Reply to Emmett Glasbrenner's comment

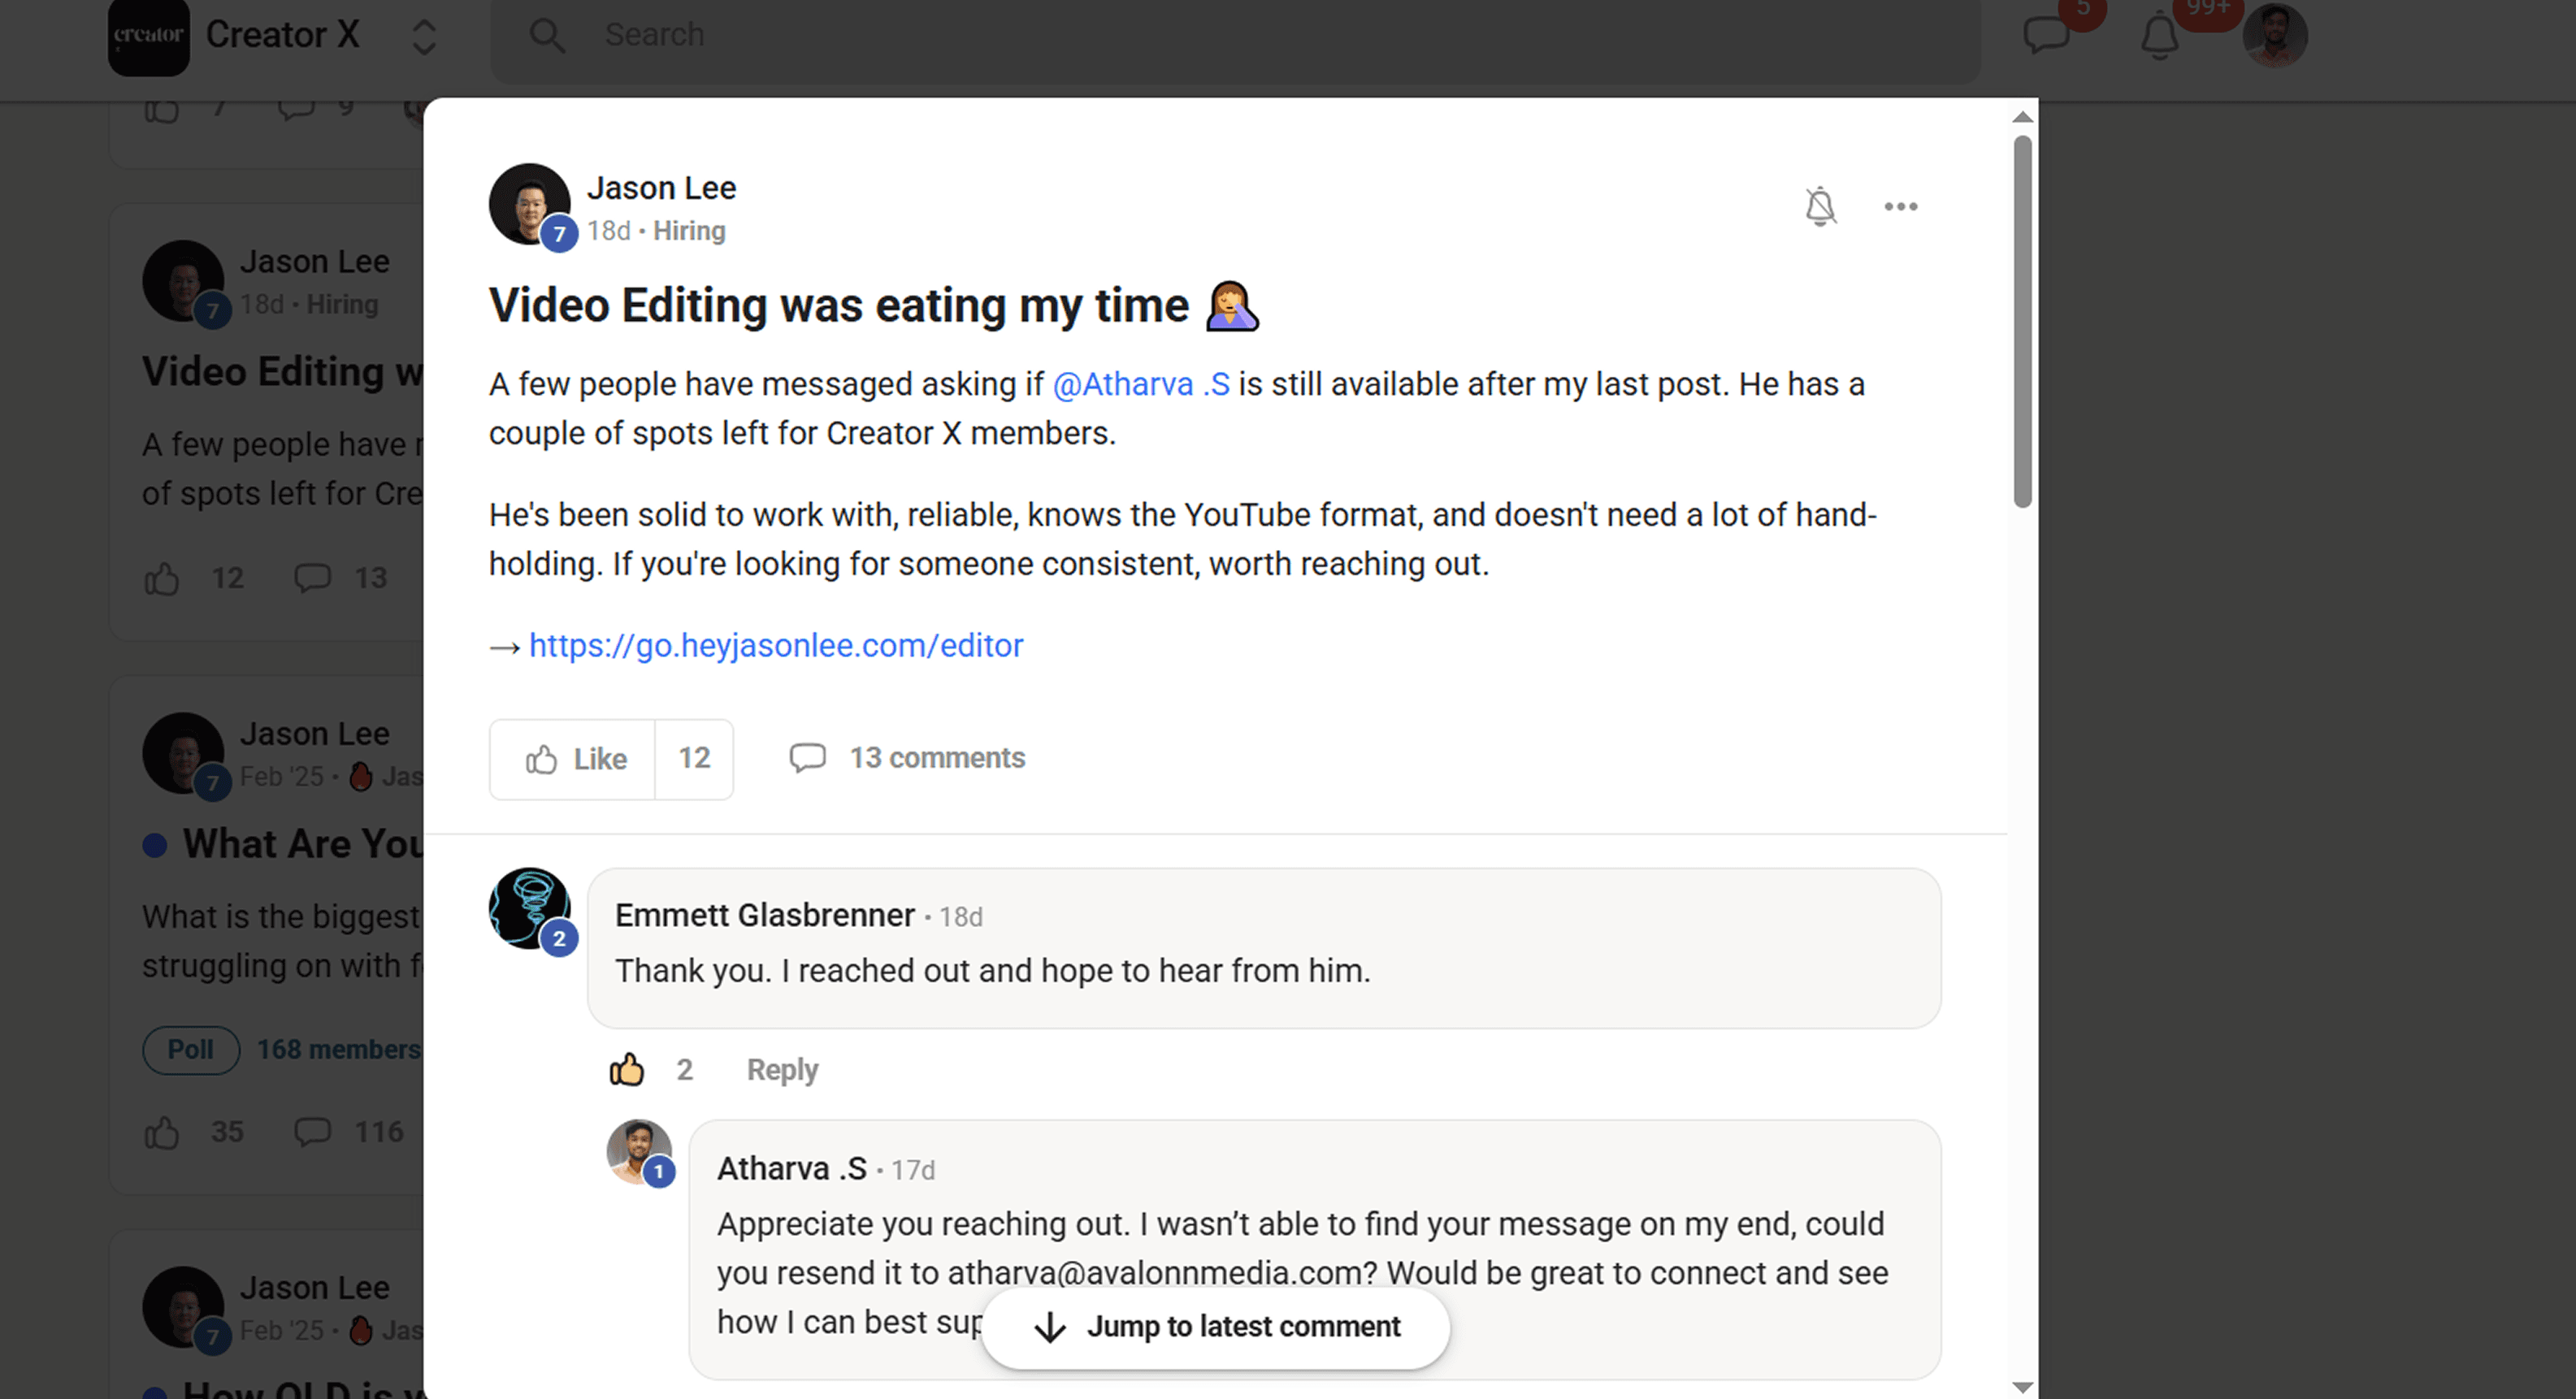782,1070
